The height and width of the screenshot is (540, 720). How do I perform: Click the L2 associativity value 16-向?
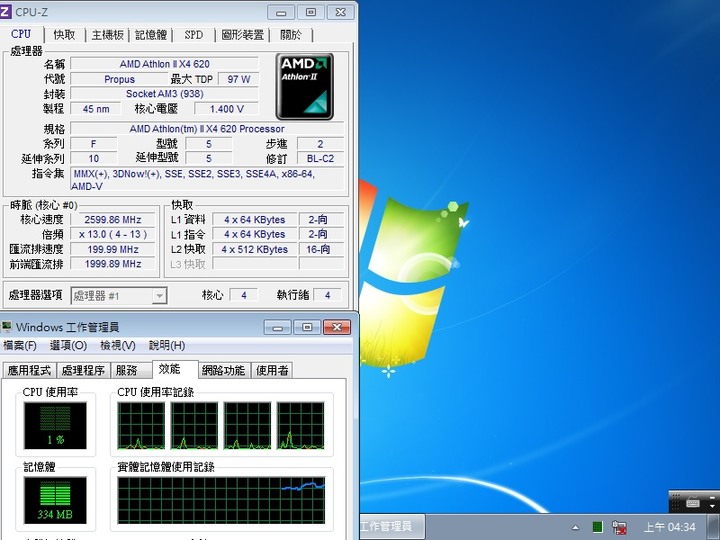tap(321, 249)
